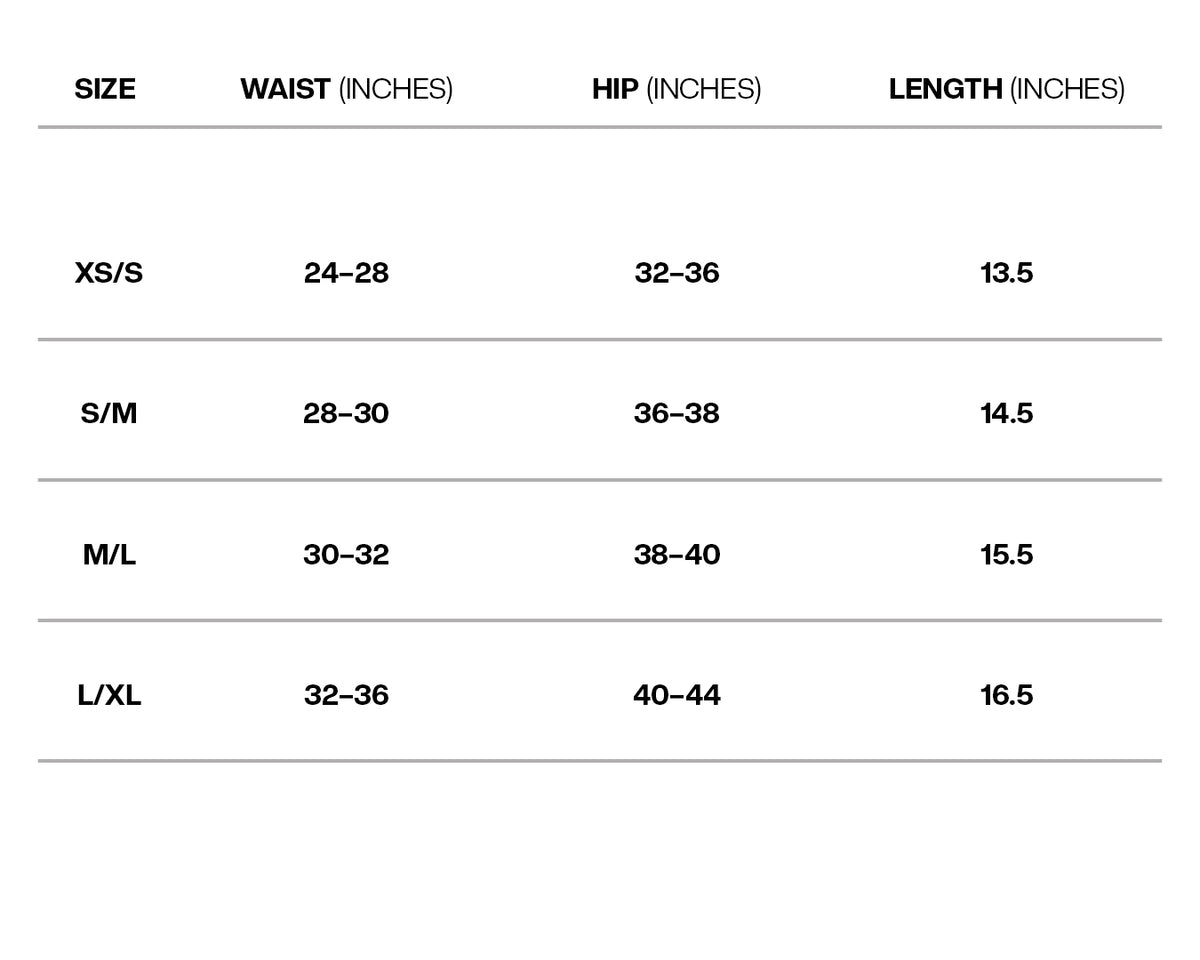Click the XS/S size label
1200x960 pixels.
coord(109,273)
